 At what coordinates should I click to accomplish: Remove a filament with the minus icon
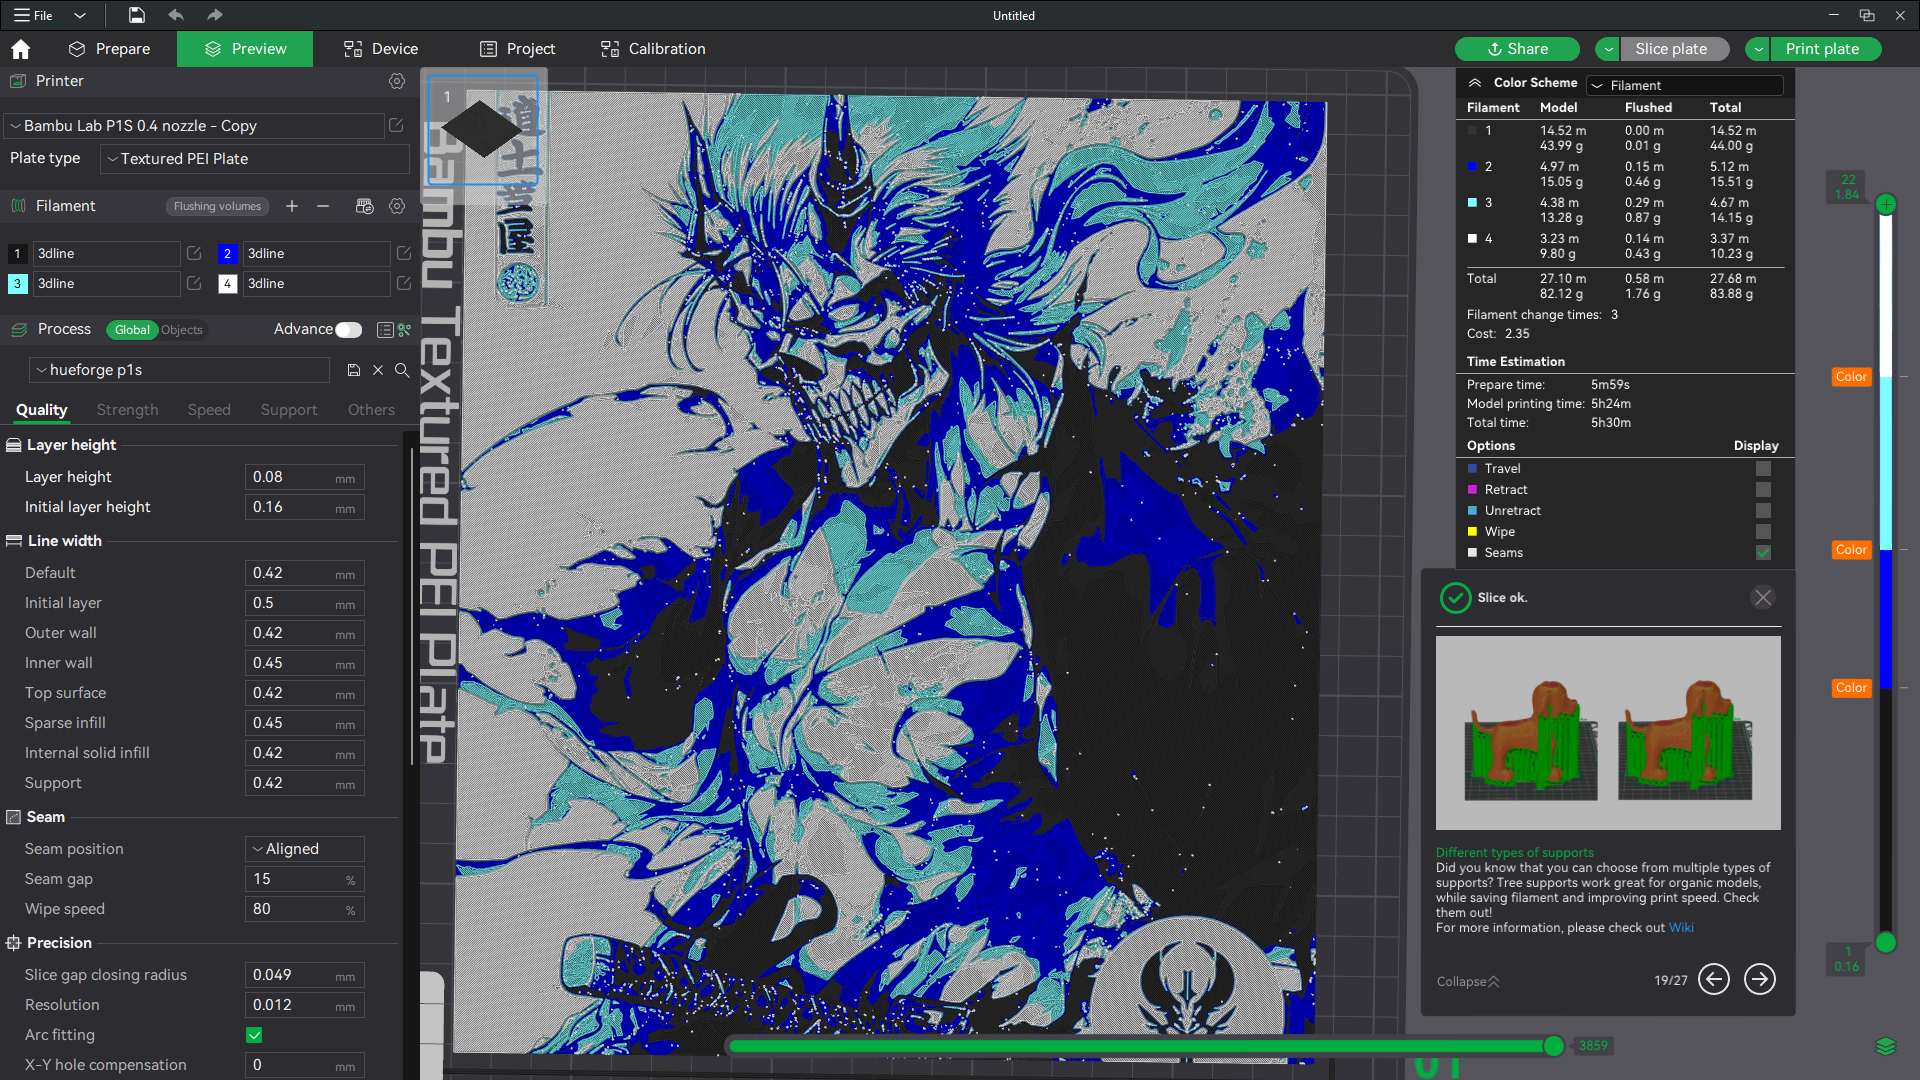[x=323, y=206]
